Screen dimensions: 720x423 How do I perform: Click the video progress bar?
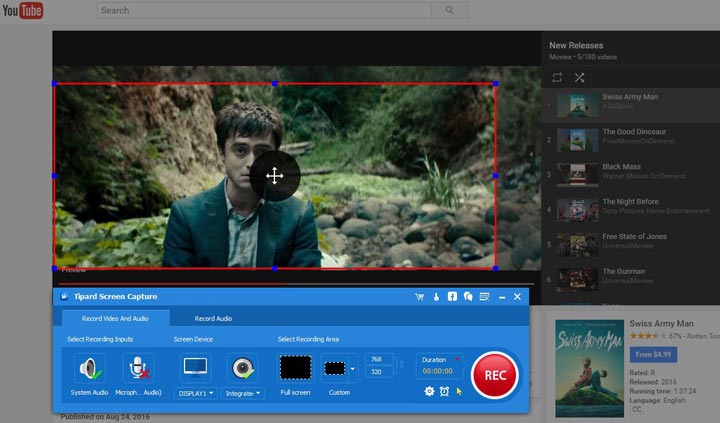pyautogui.click(x=297, y=284)
